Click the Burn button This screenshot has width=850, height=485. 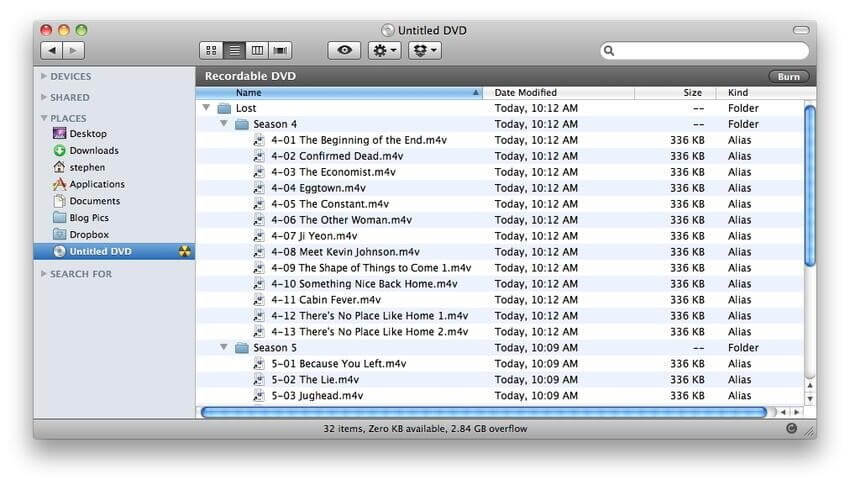[788, 76]
